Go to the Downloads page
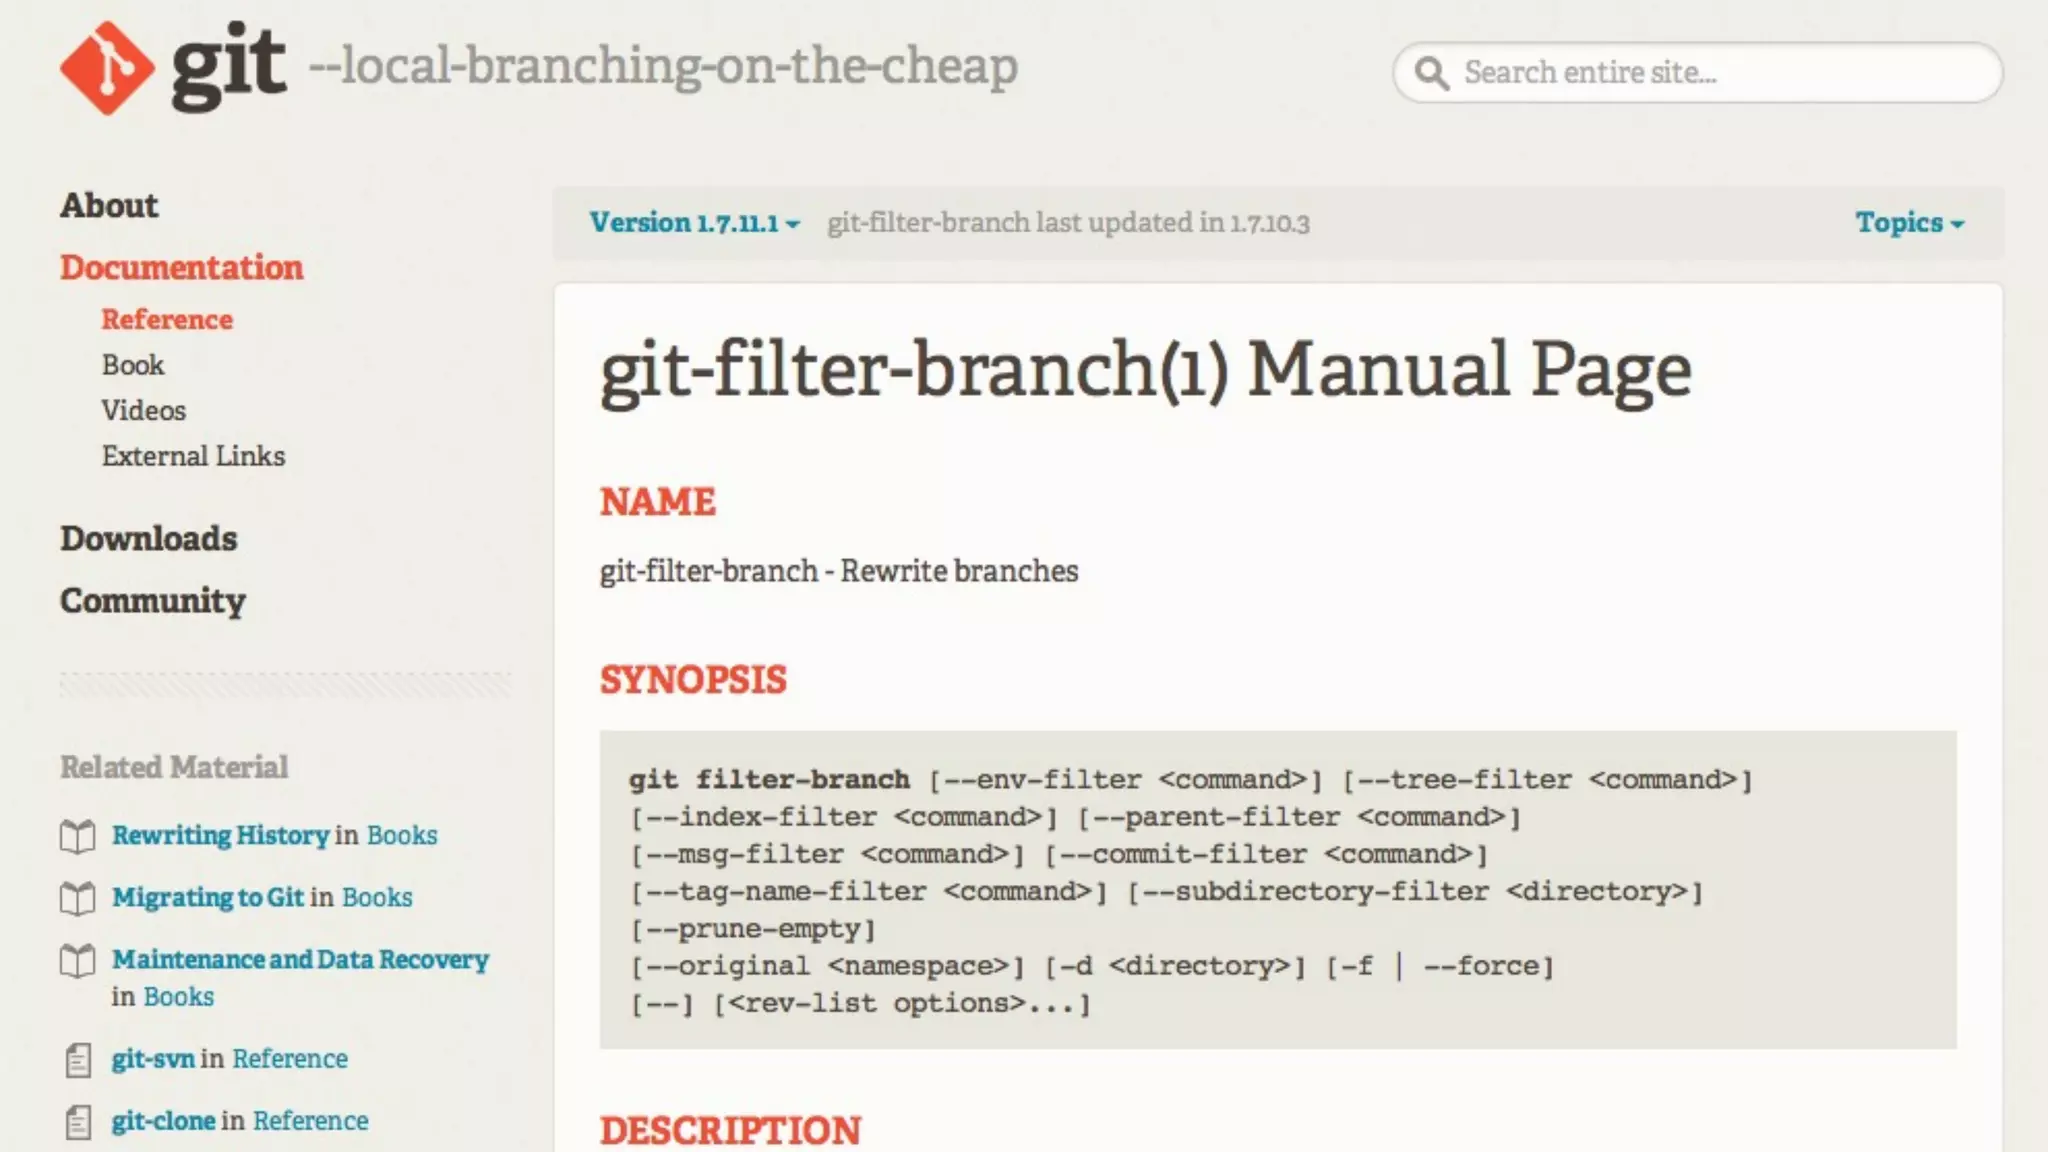The width and height of the screenshot is (2048, 1152). pyautogui.click(x=148, y=538)
